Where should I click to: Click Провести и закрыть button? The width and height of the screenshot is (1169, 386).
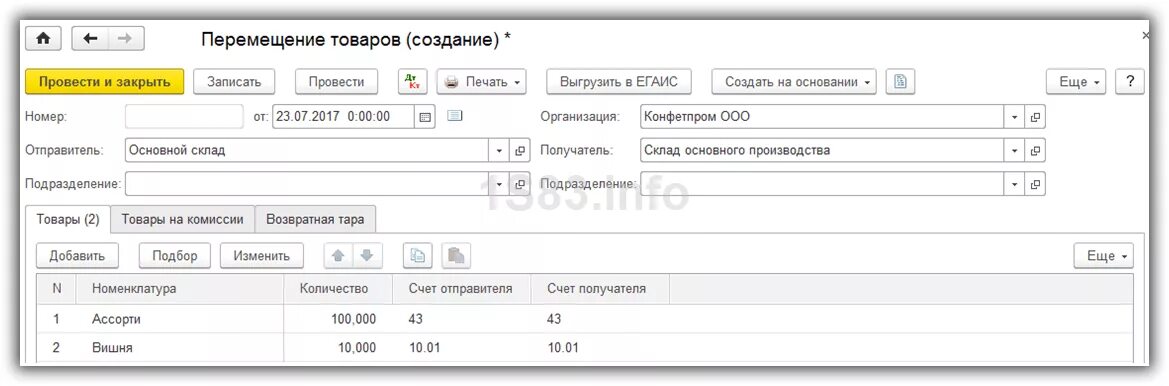(104, 82)
